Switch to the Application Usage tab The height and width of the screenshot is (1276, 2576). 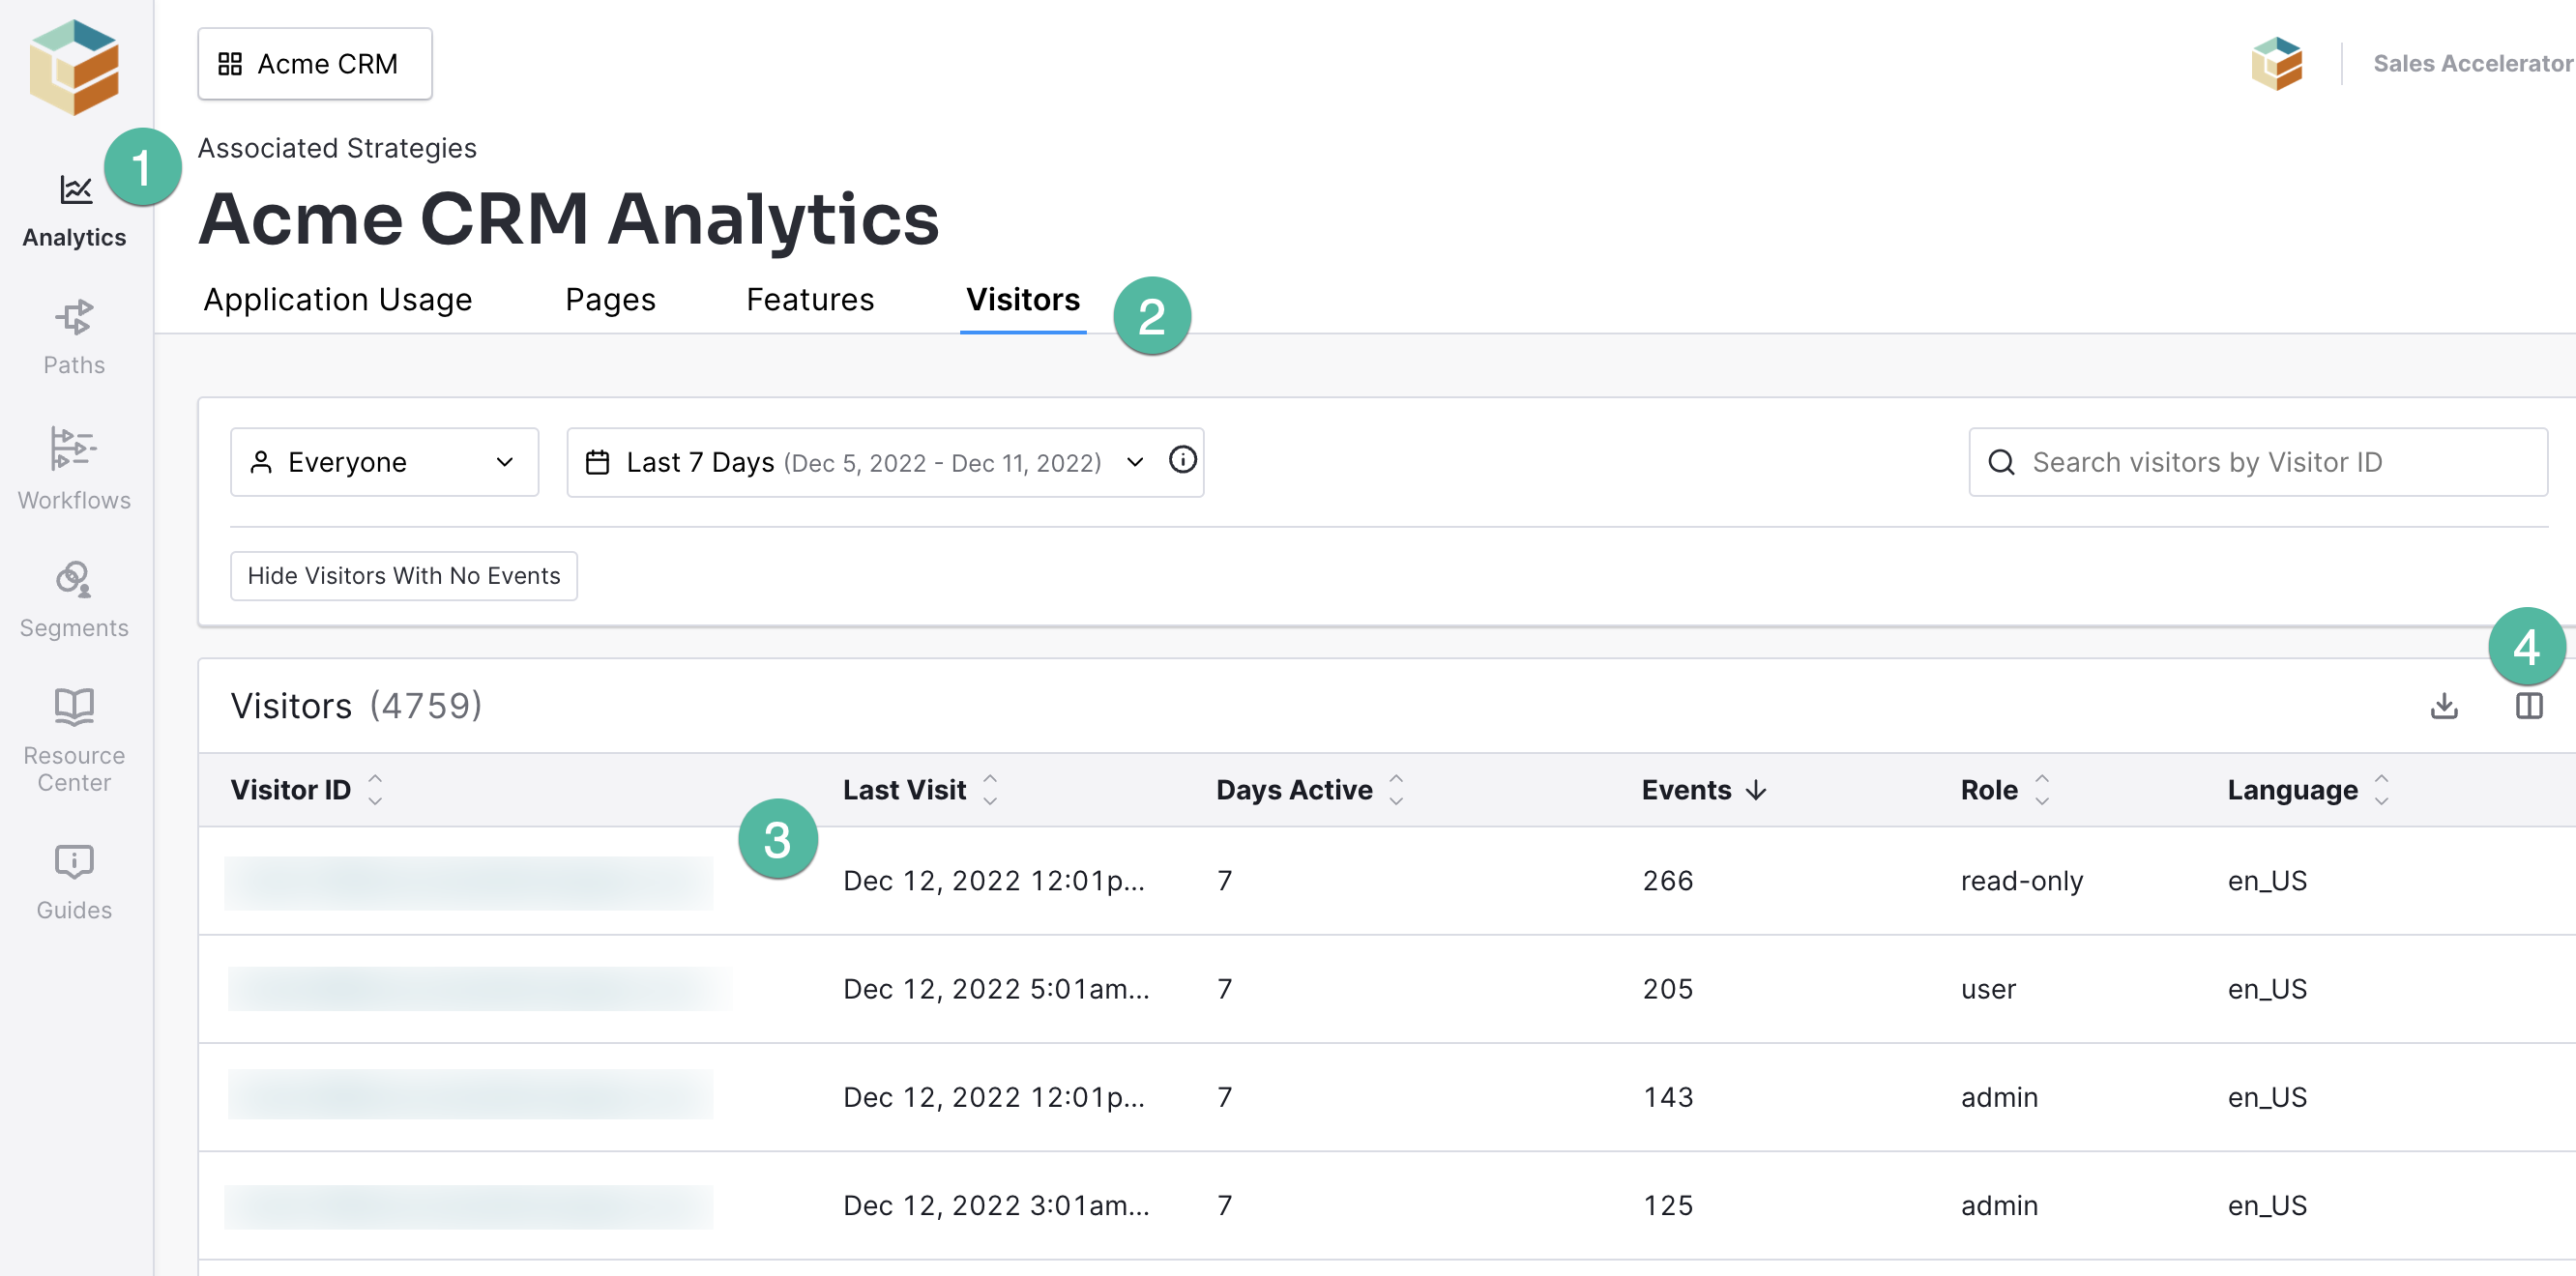(338, 300)
